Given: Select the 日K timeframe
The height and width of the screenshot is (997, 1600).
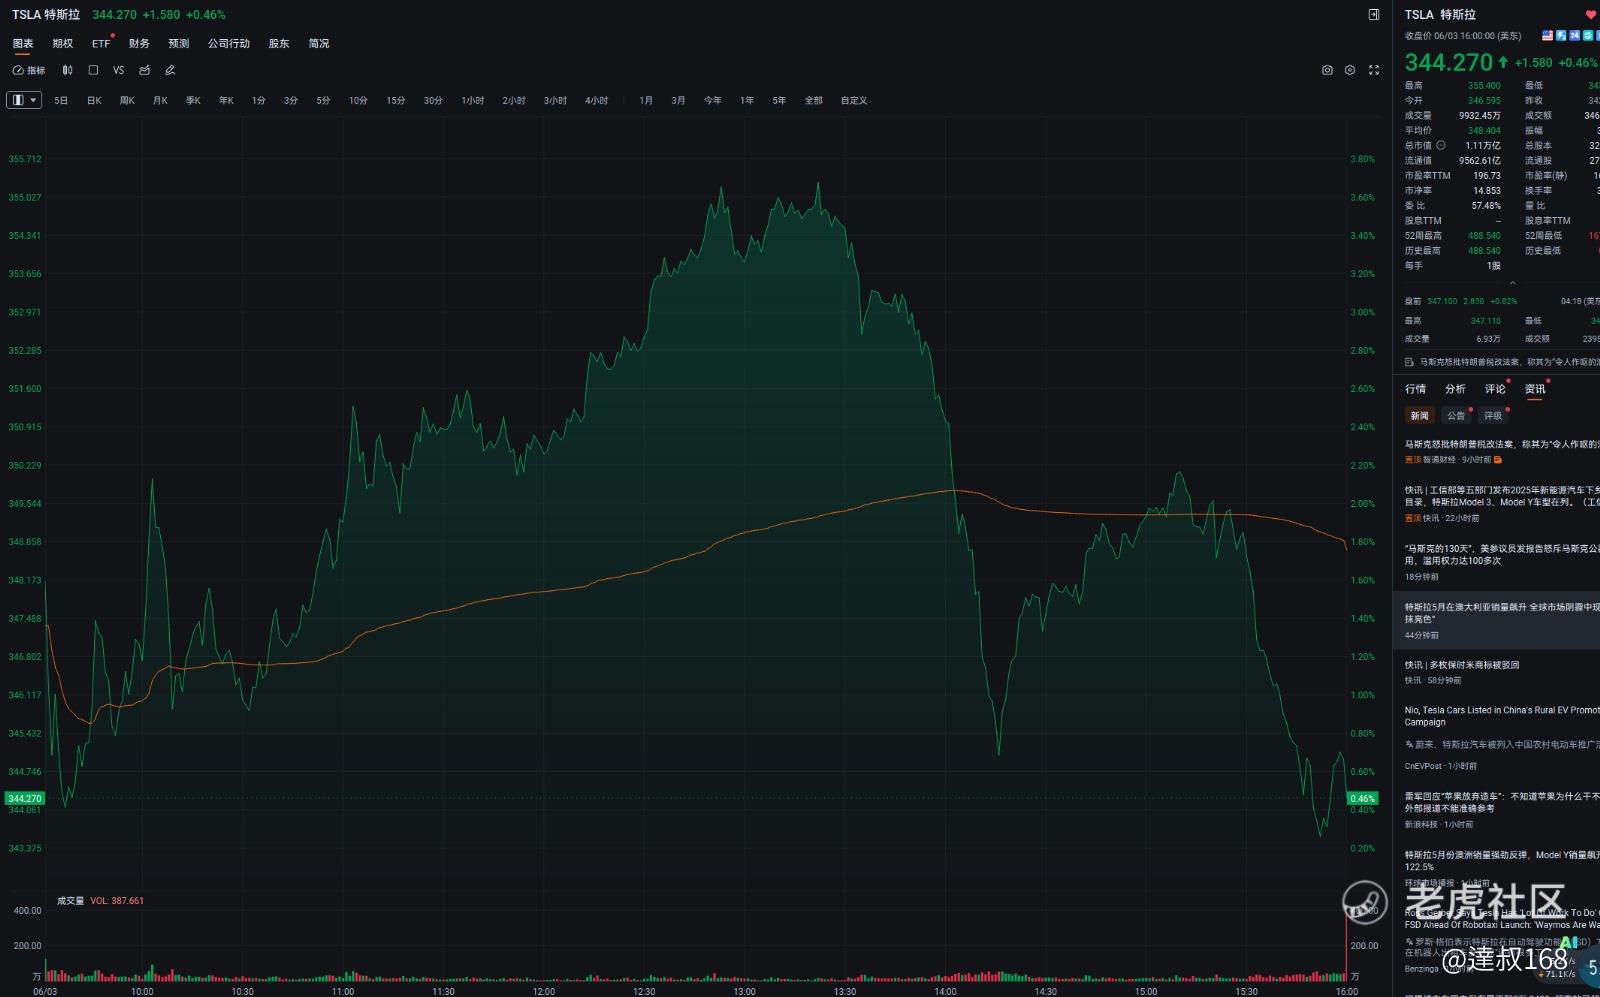Looking at the screenshot, I should tap(94, 100).
